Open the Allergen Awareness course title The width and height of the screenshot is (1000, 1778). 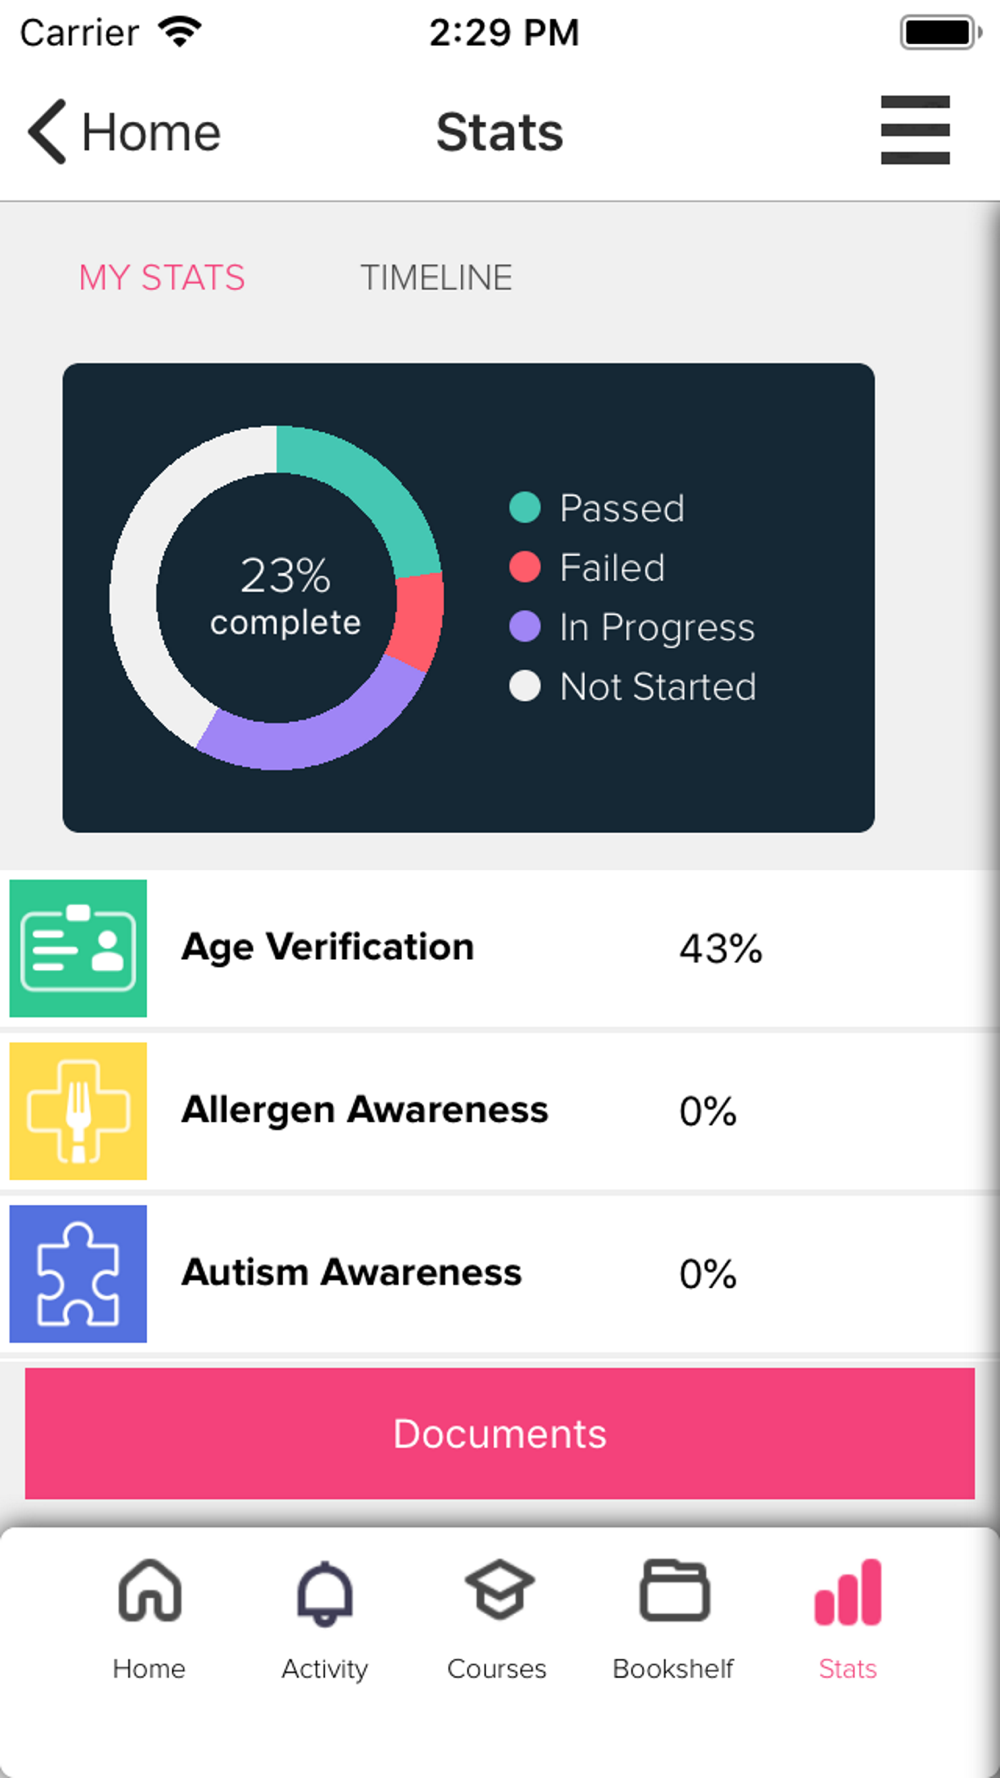(365, 1110)
